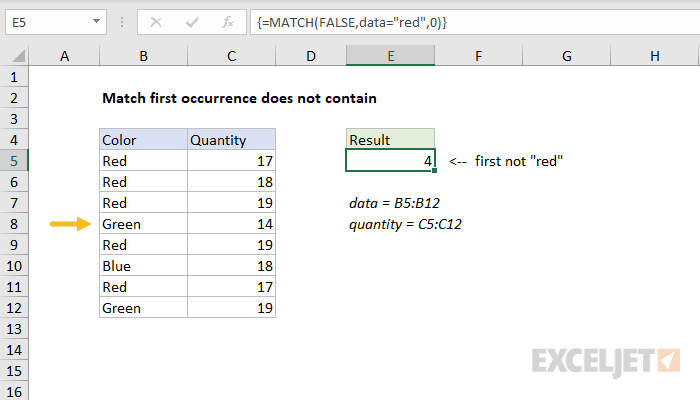700x400 pixels.
Task: Click the Color header cell
Action: click(143, 140)
